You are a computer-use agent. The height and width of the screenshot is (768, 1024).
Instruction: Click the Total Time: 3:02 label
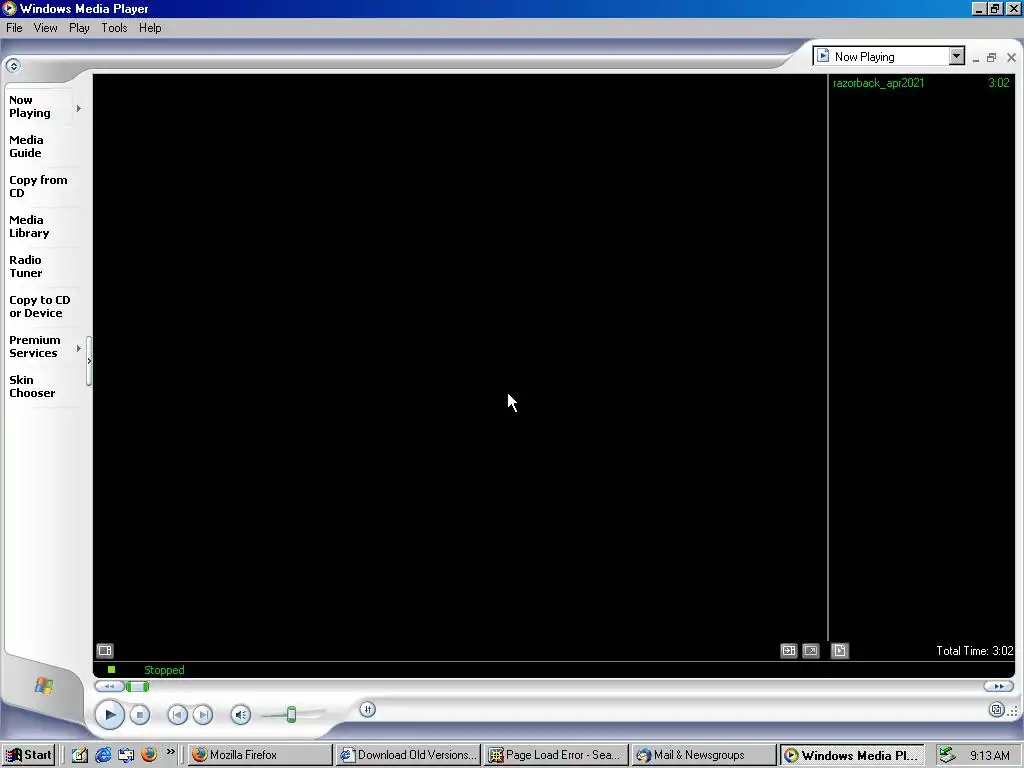pyautogui.click(x=974, y=650)
